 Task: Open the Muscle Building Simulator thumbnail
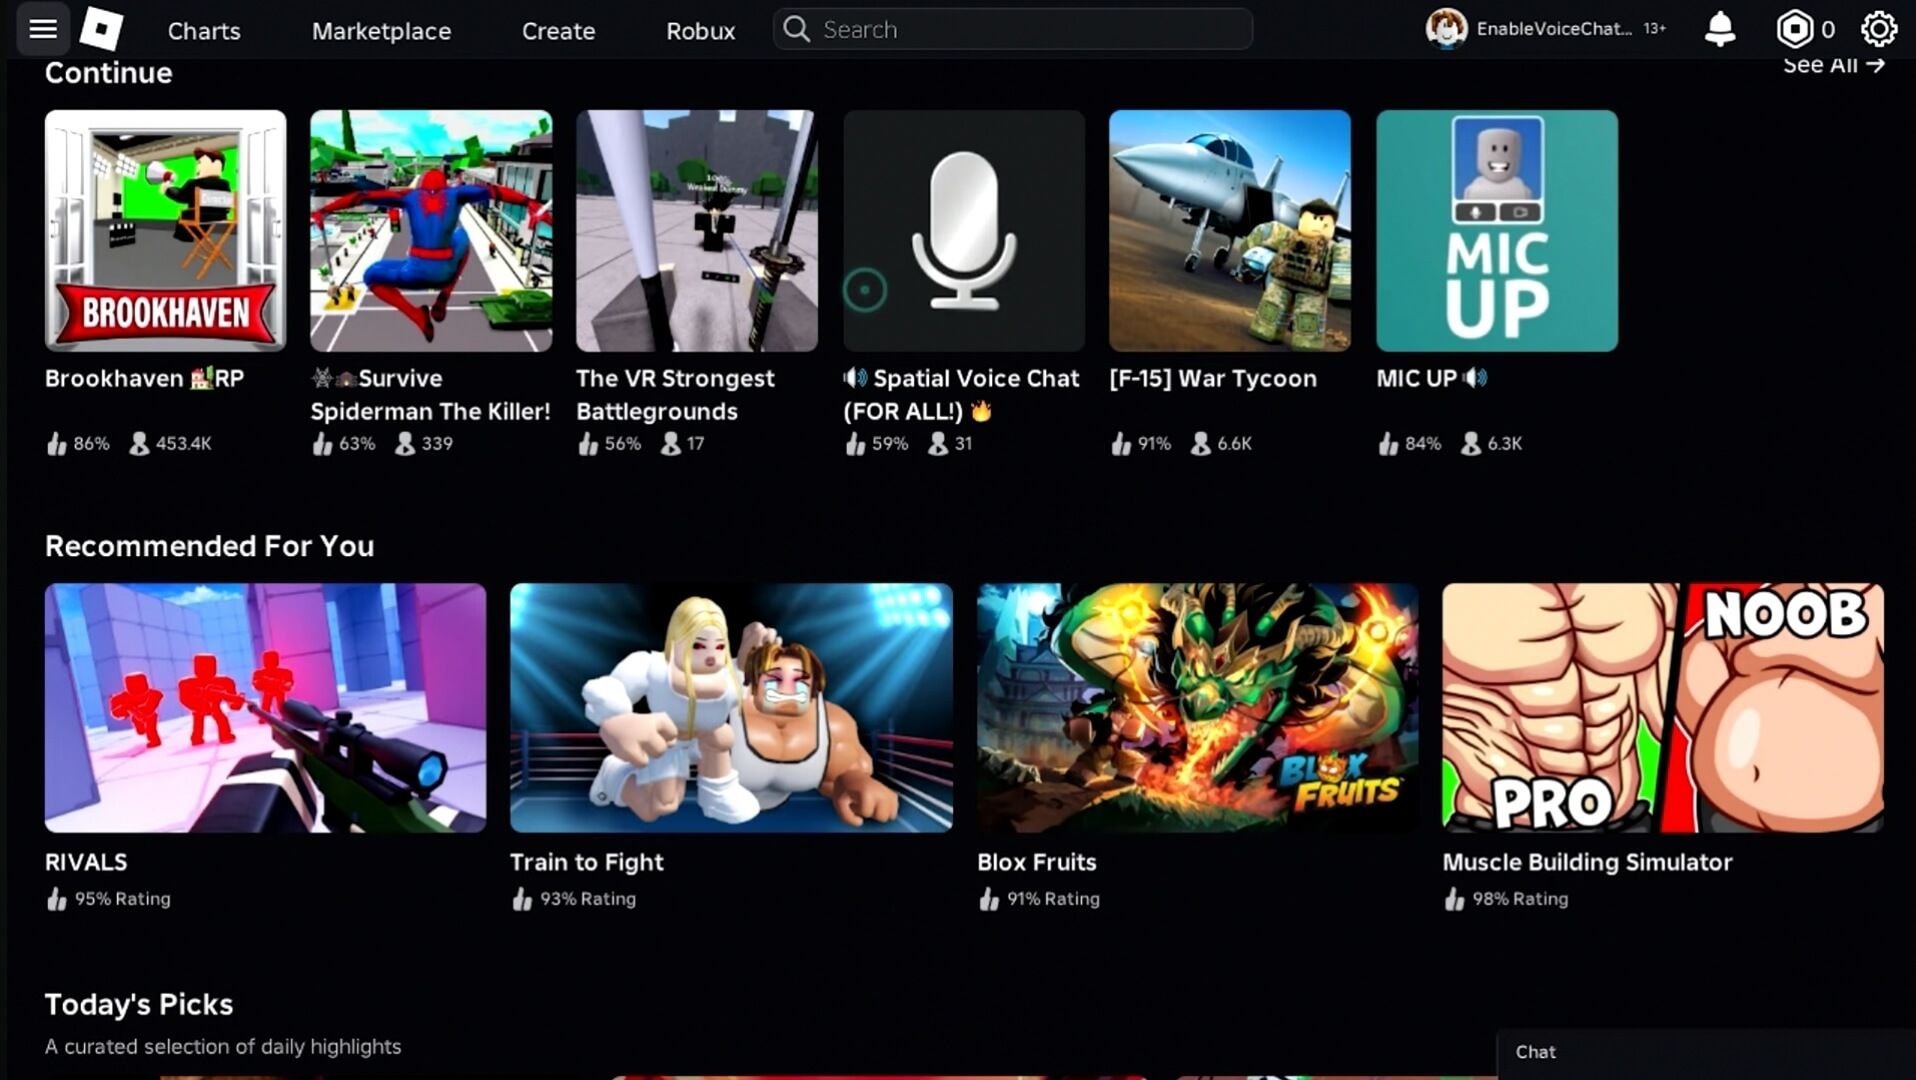(1663, 708)
